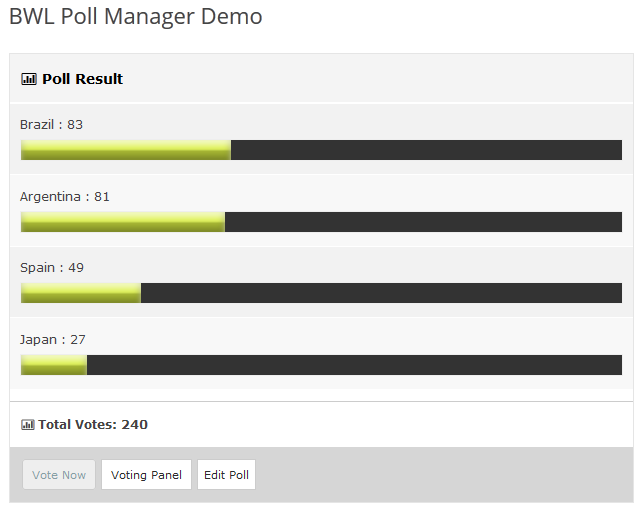Click the chart icon next to Total Votes
Viewport: 642px width, 509px height.
click(28, 425)
